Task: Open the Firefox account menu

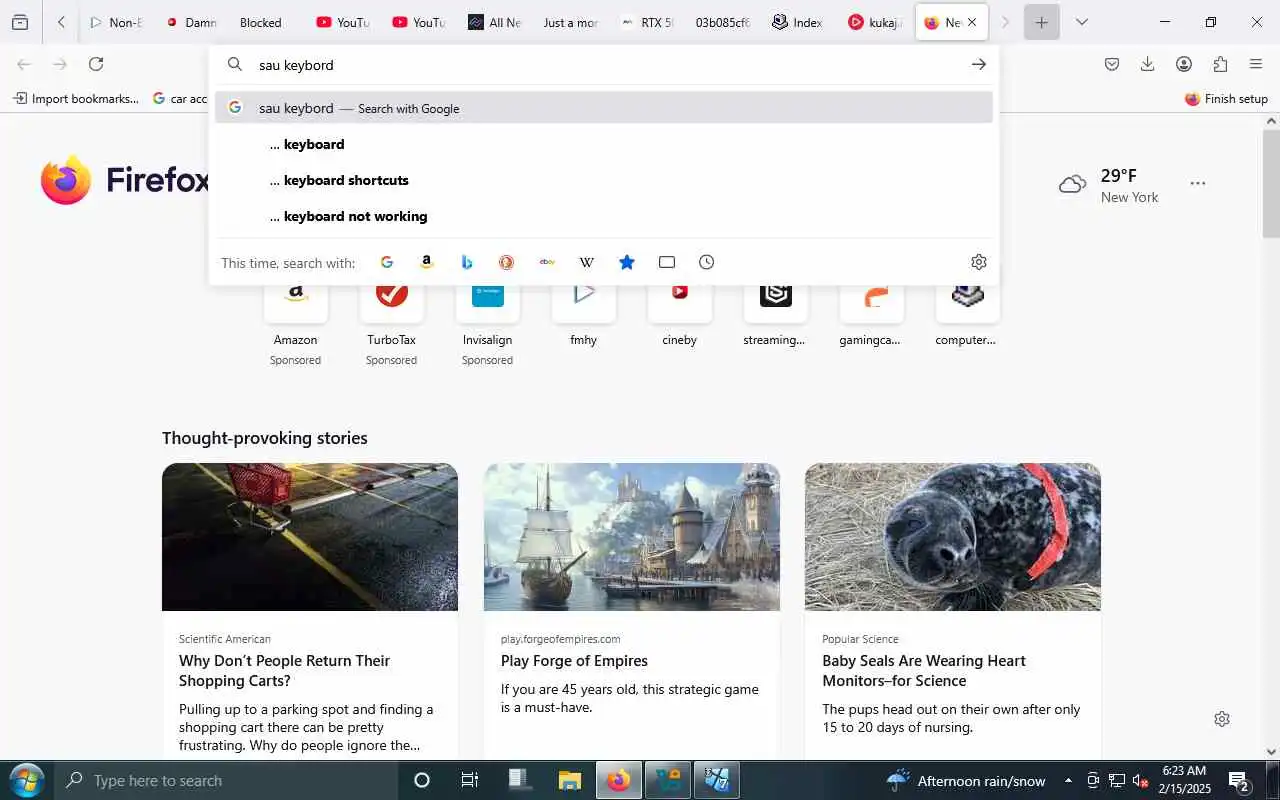Action: [x=1184, y=64]
